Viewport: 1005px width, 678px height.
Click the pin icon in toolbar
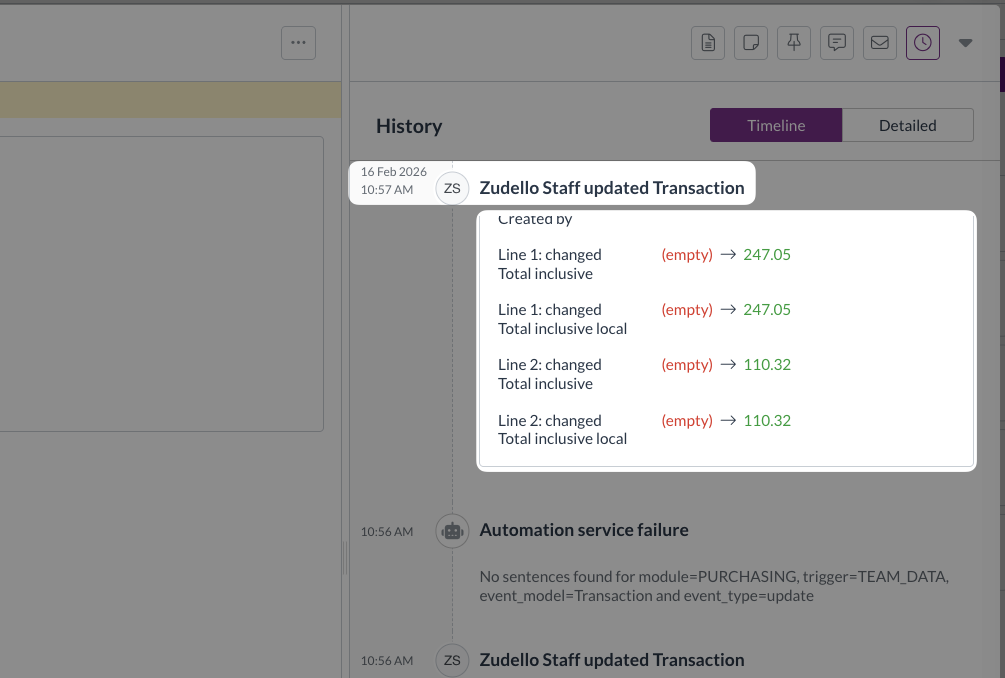point(794,43)
